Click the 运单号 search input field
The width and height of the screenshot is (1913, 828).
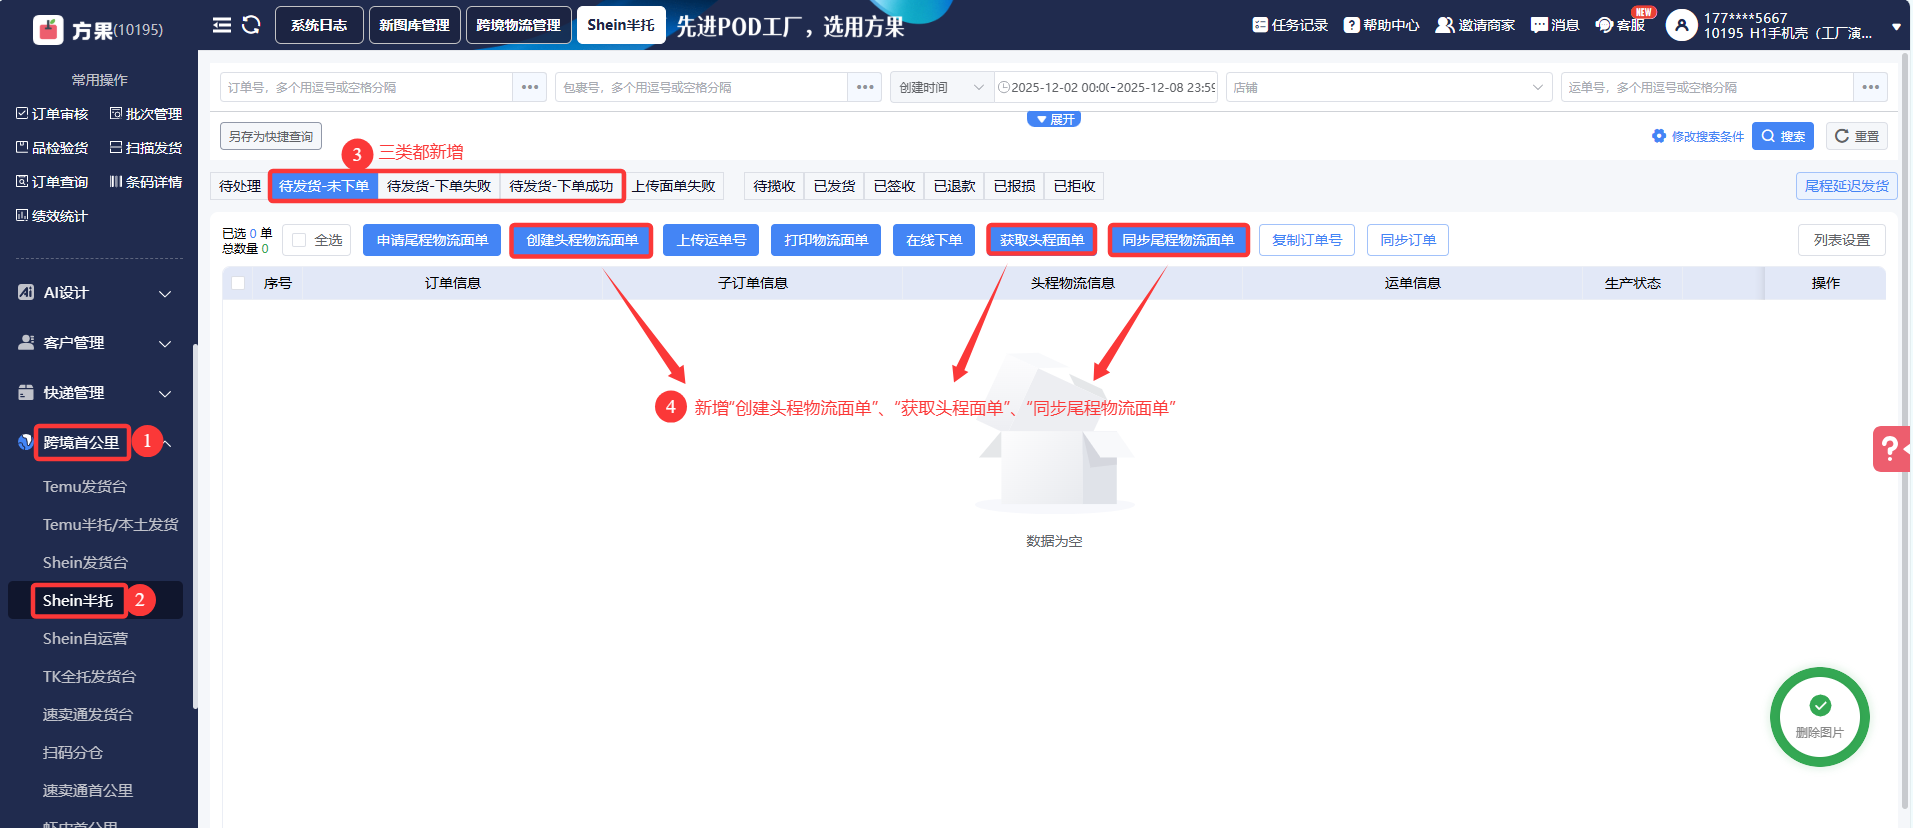1707,87
